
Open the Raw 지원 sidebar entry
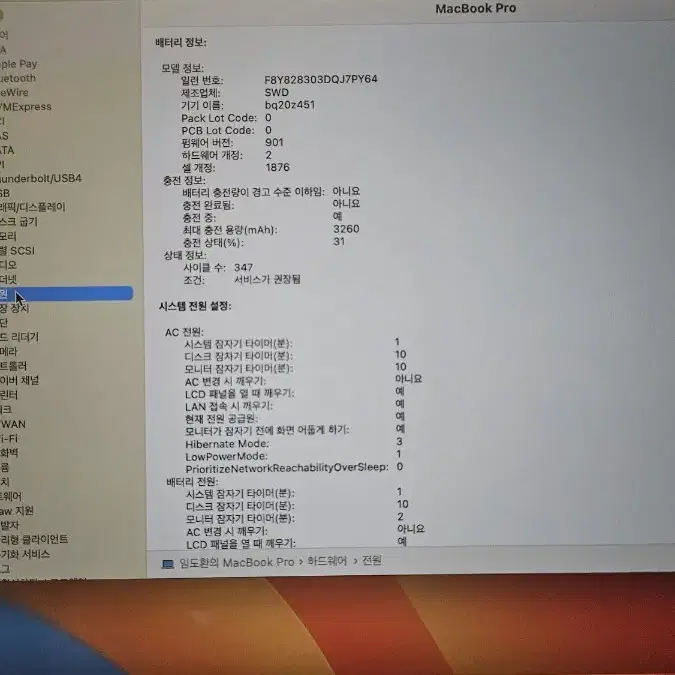(x=17, y=511)
